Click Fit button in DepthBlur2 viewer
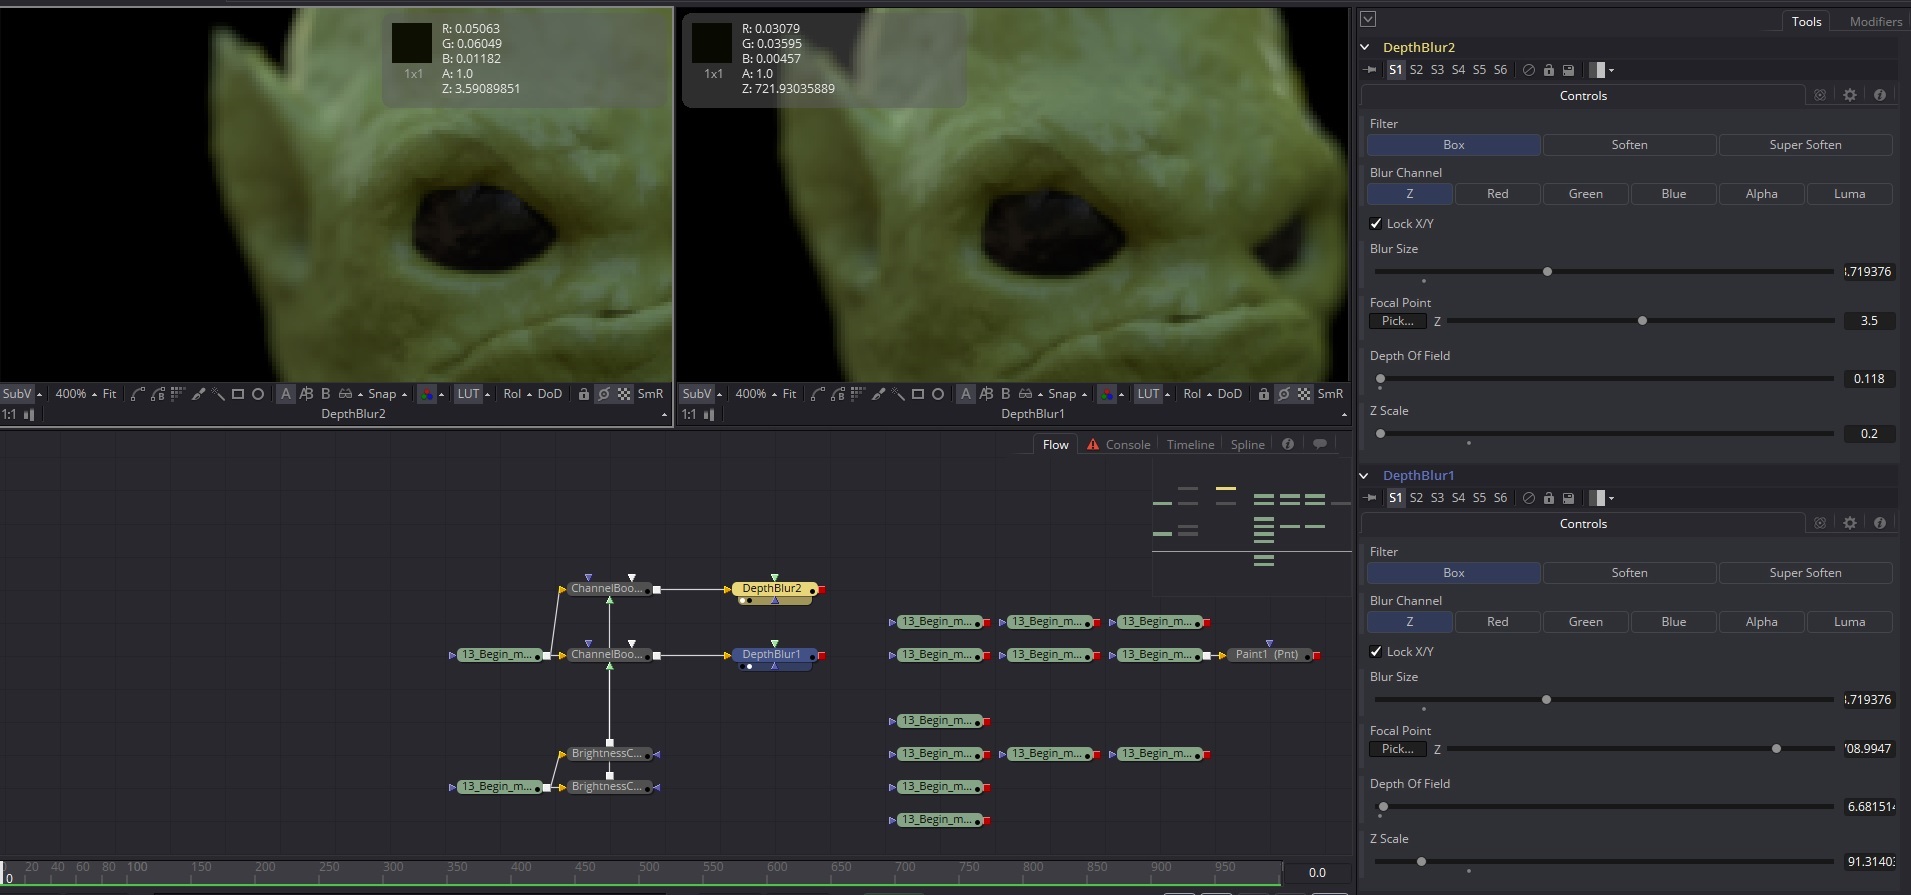The width and height of the screenshot is (1911, 895). pyautogui.click(x=110, y=394)
